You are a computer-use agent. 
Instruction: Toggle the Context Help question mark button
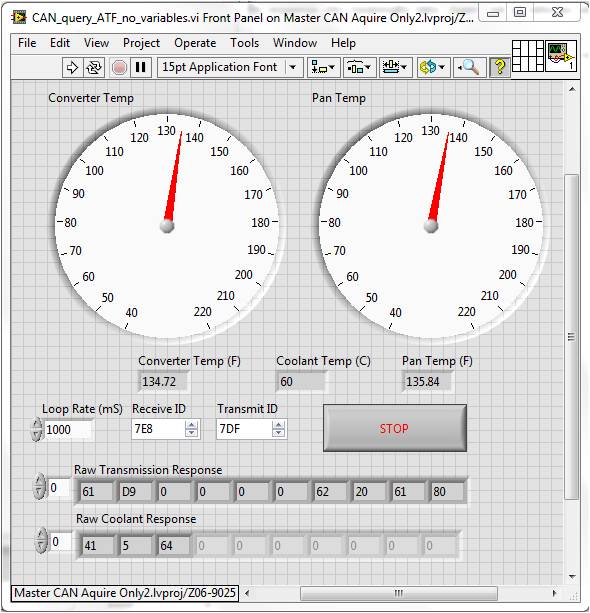tap(499, 68)
